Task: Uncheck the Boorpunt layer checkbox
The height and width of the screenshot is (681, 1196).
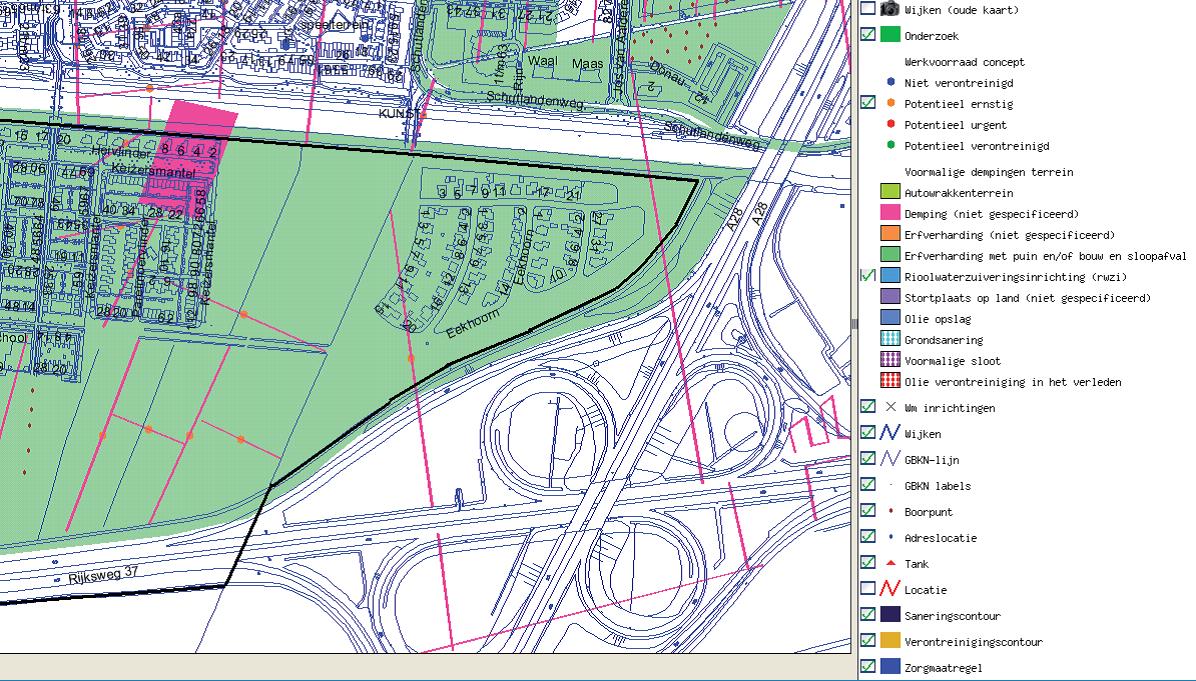Action: coord(867,512)
